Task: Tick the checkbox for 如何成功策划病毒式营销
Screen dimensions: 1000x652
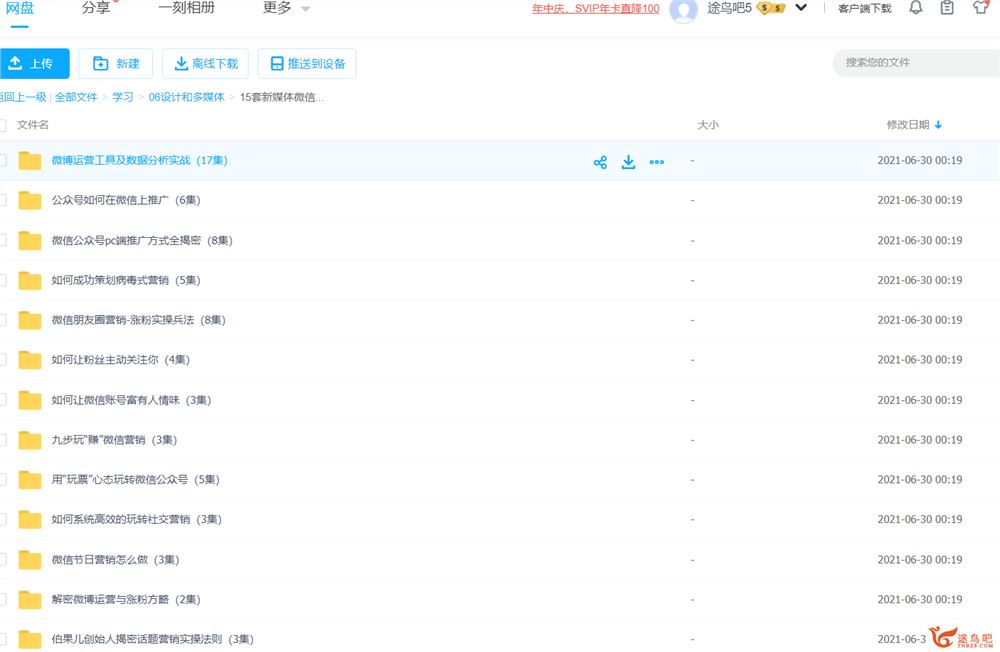Action: (3, 280)
